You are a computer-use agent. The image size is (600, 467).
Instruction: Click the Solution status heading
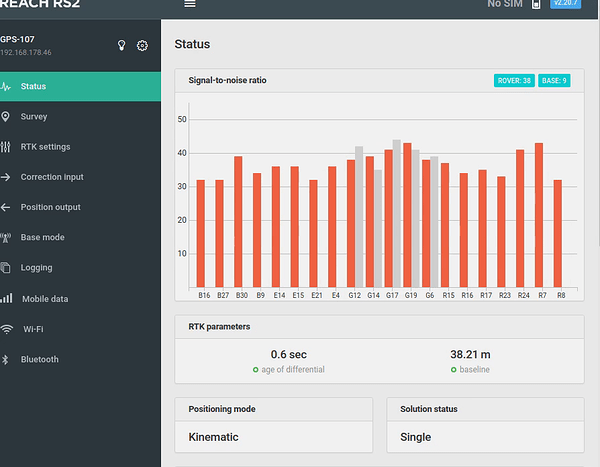coord(429,409)
